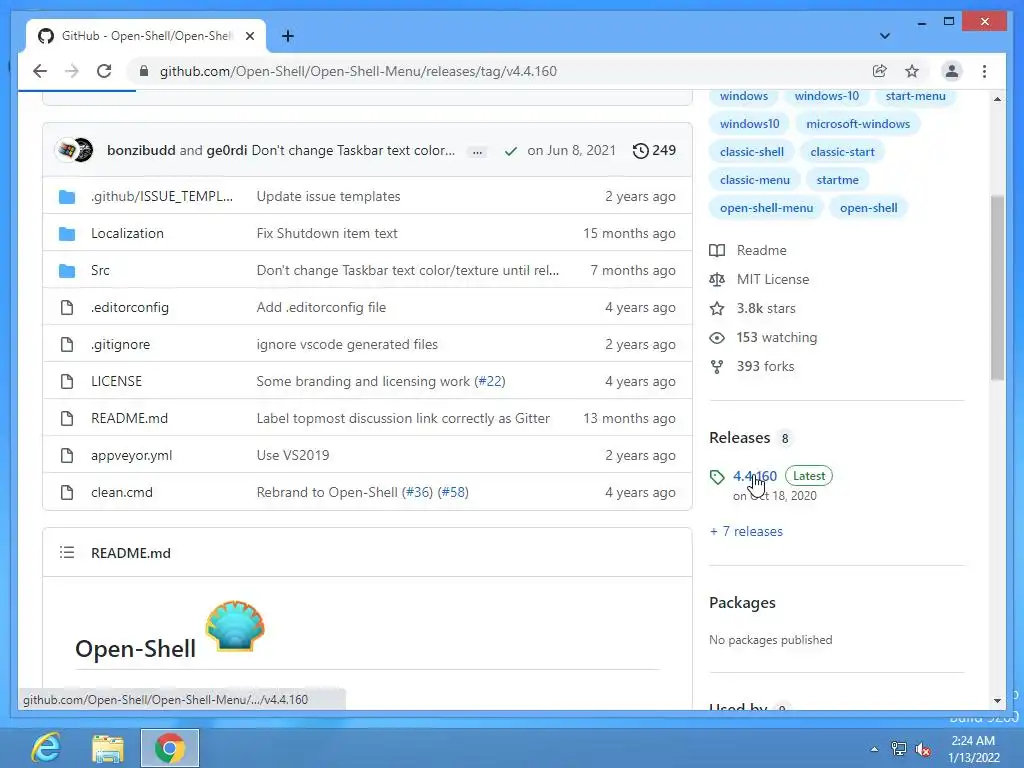Select the GitHub Open-Shell browser tab
This screenshot has height=768, width=1024.
click(146, 36)
